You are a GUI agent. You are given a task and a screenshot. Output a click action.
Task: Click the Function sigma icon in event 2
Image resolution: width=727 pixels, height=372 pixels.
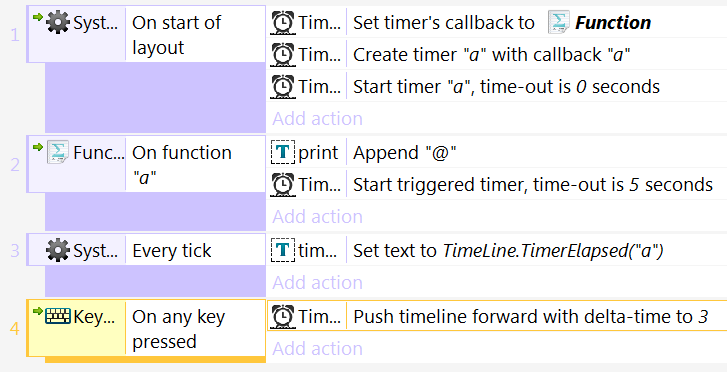pos(58,152)
